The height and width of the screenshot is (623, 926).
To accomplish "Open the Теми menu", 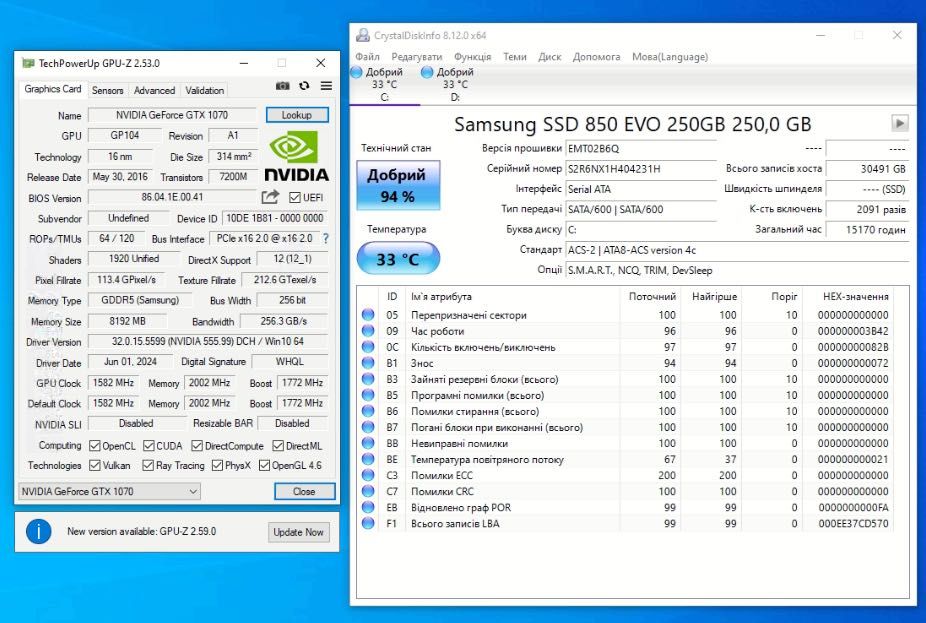I will [514, 57].
